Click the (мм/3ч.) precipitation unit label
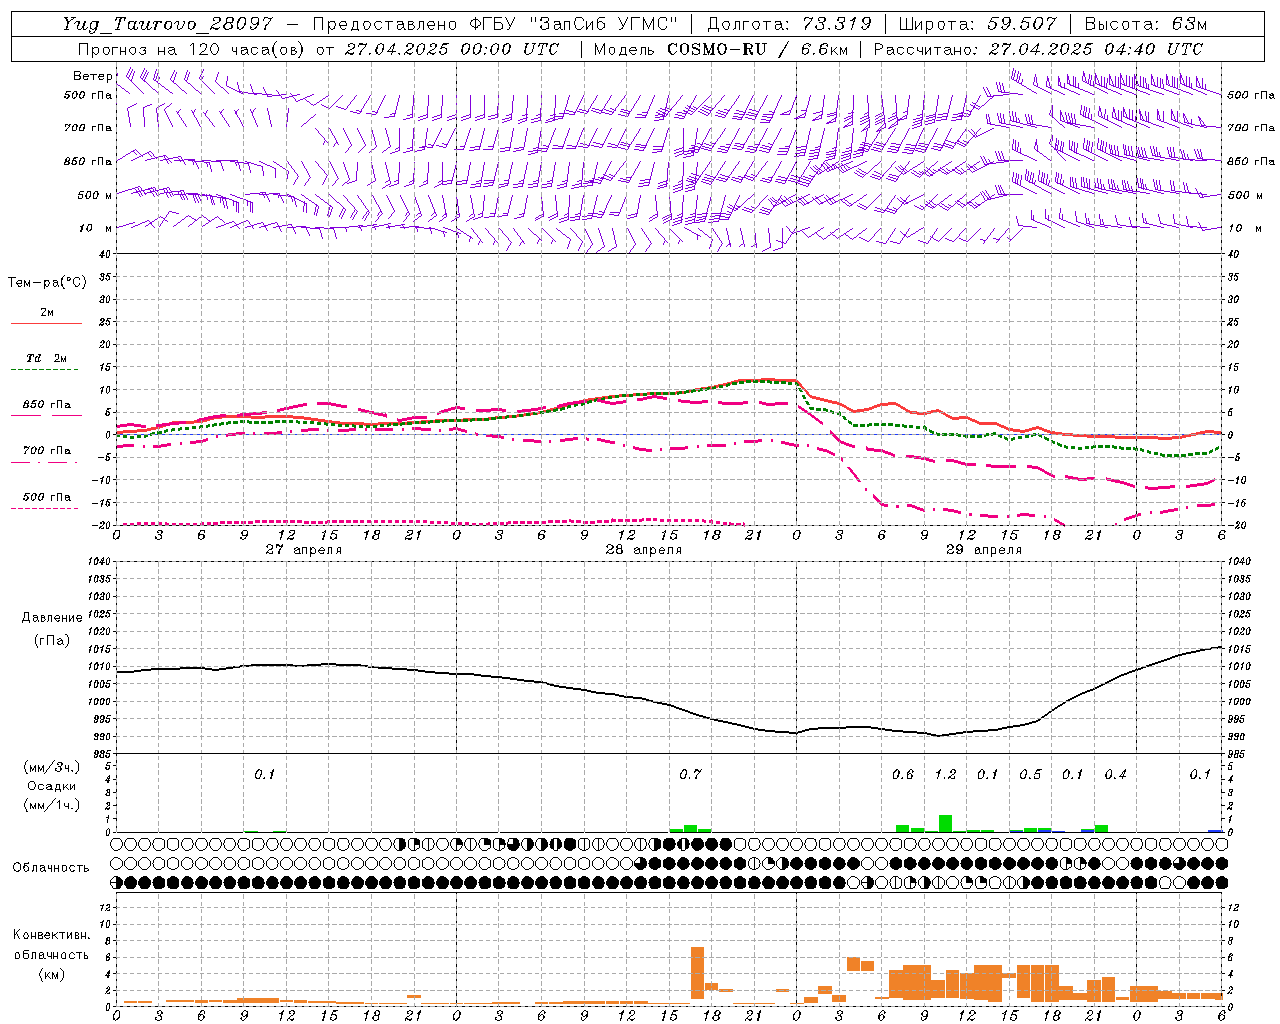Viewport: 1280px width, 1024px height. (x=52, y=768)
